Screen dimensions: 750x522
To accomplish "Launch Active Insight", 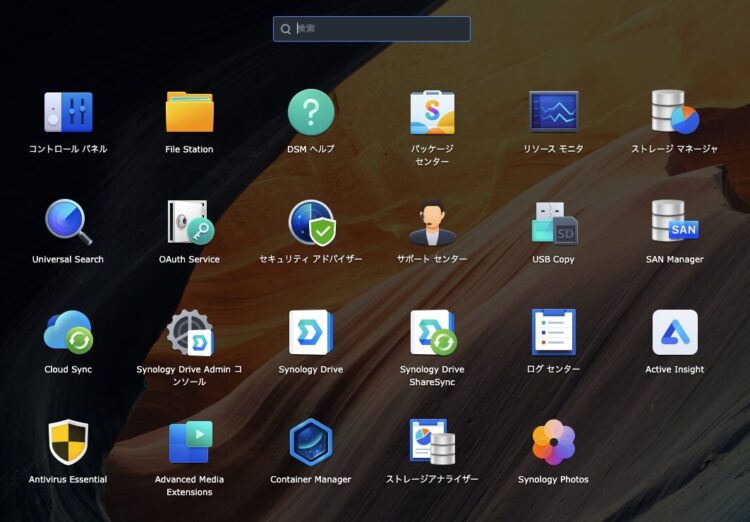I will tap(675, 332).
